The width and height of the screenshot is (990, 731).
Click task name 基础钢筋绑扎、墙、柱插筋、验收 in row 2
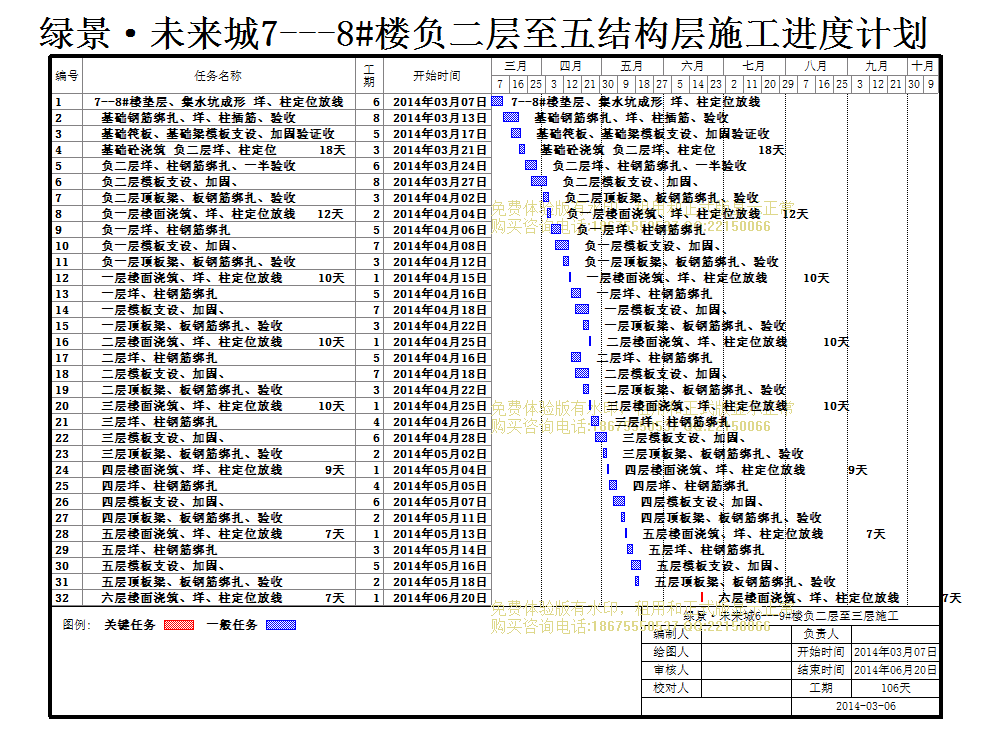coord(198,117)
